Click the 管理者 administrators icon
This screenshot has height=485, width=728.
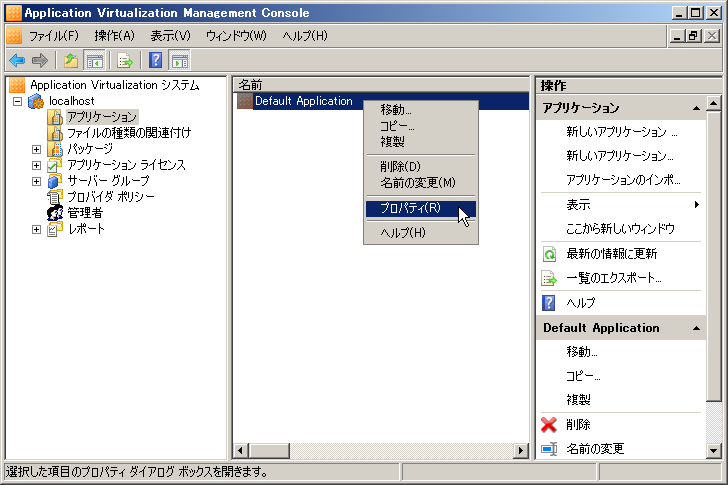point(55,213)
